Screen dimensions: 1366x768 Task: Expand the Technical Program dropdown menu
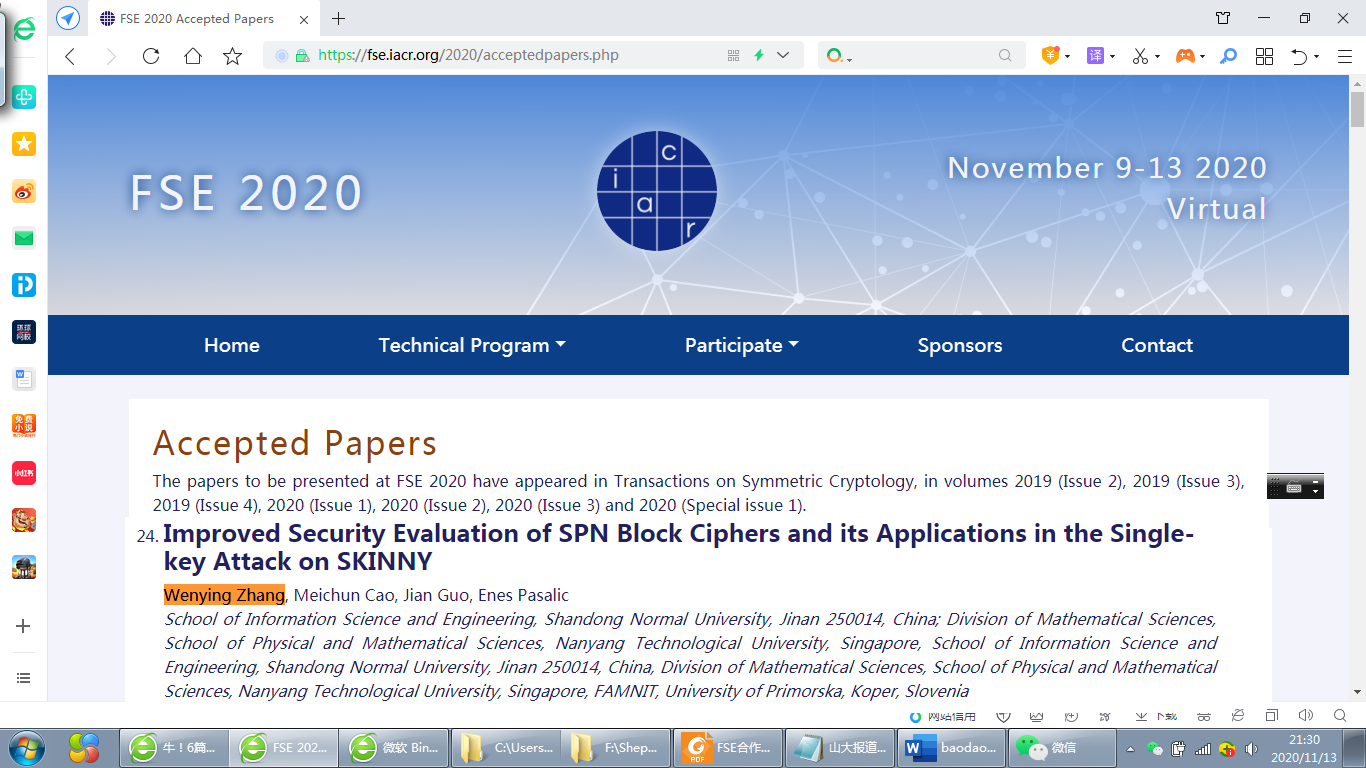coord(471,345)
